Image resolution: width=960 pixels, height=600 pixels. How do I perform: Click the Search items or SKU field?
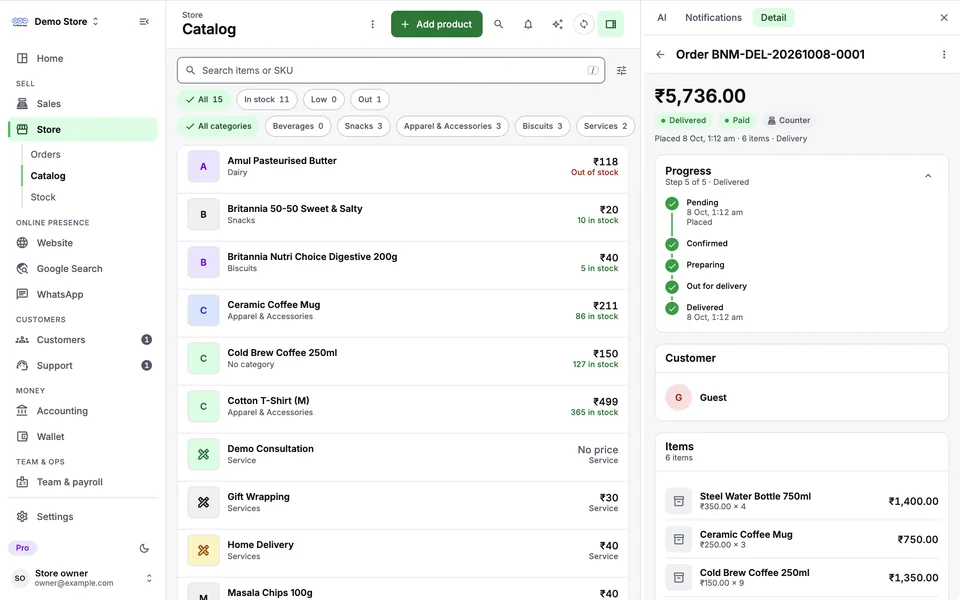pyautogui.click(x=391, y=70)
